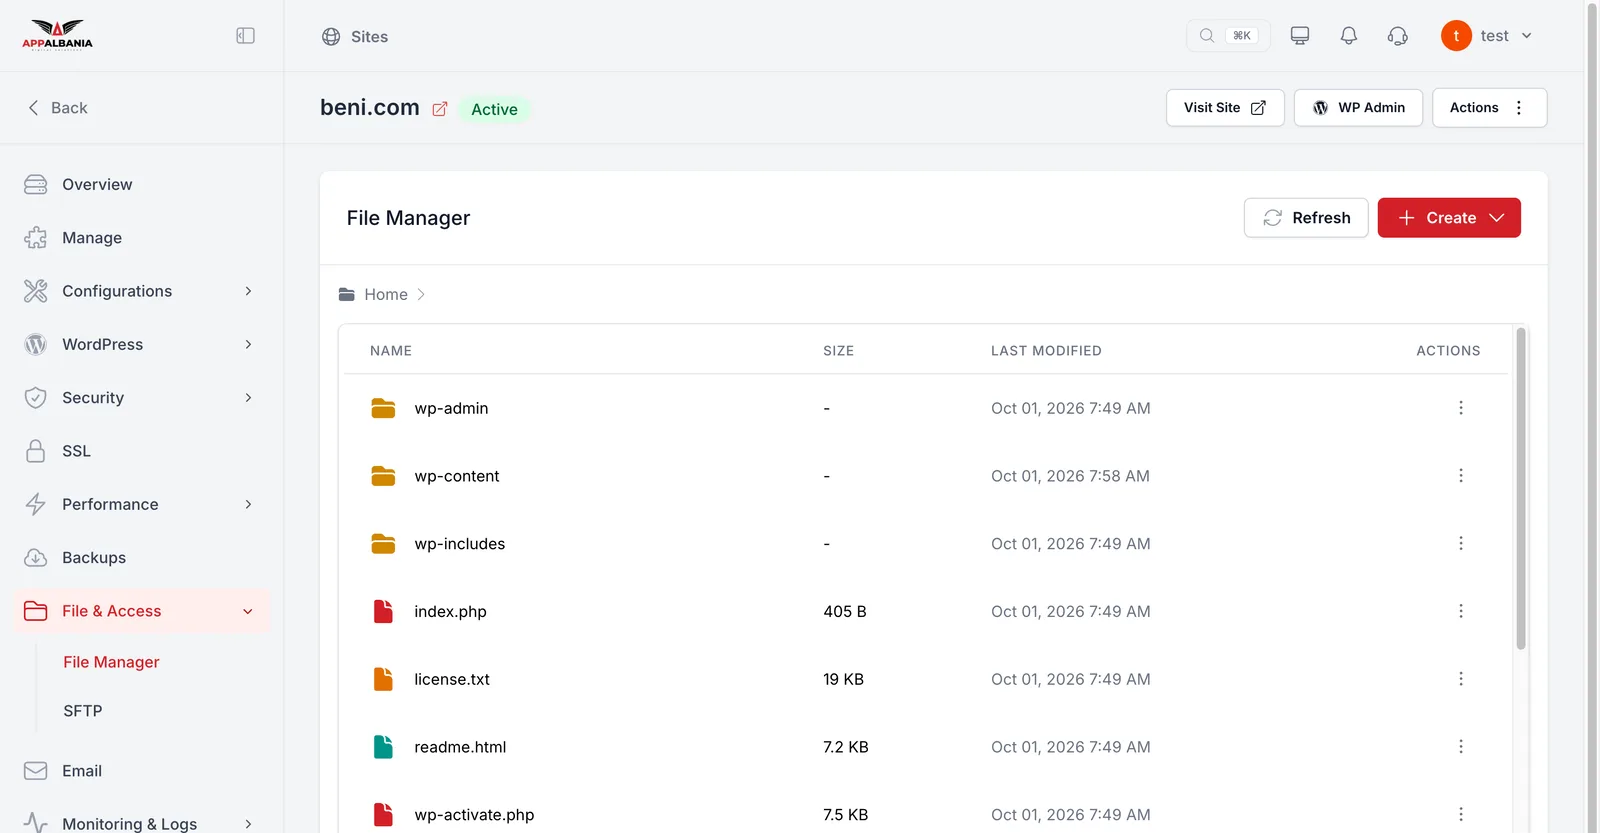
Task: Open the search box with ⌘K
Action: tap(1228, 36)
